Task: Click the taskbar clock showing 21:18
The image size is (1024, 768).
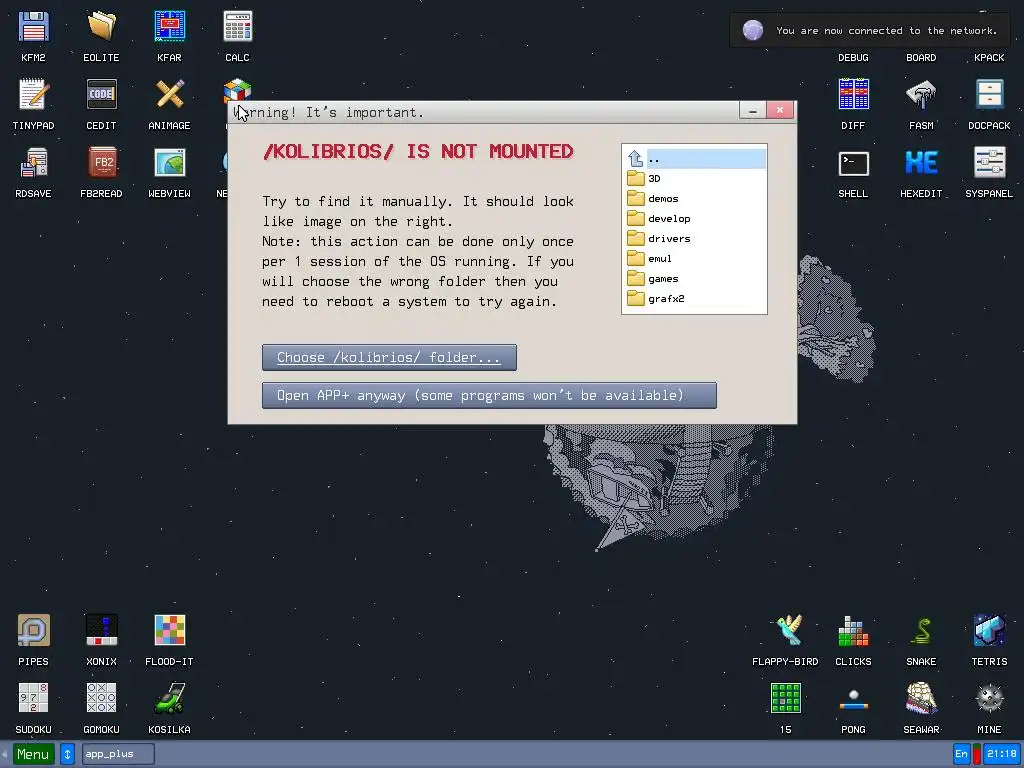Action: point(1002,754)
